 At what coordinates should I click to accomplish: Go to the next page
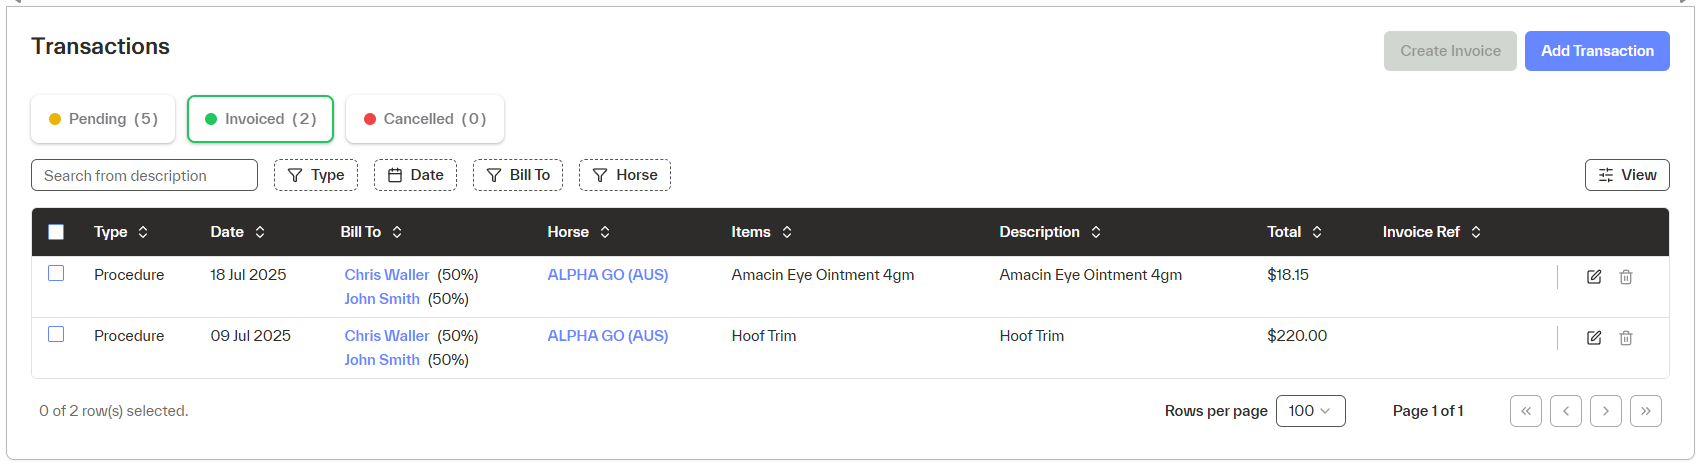1605,411
